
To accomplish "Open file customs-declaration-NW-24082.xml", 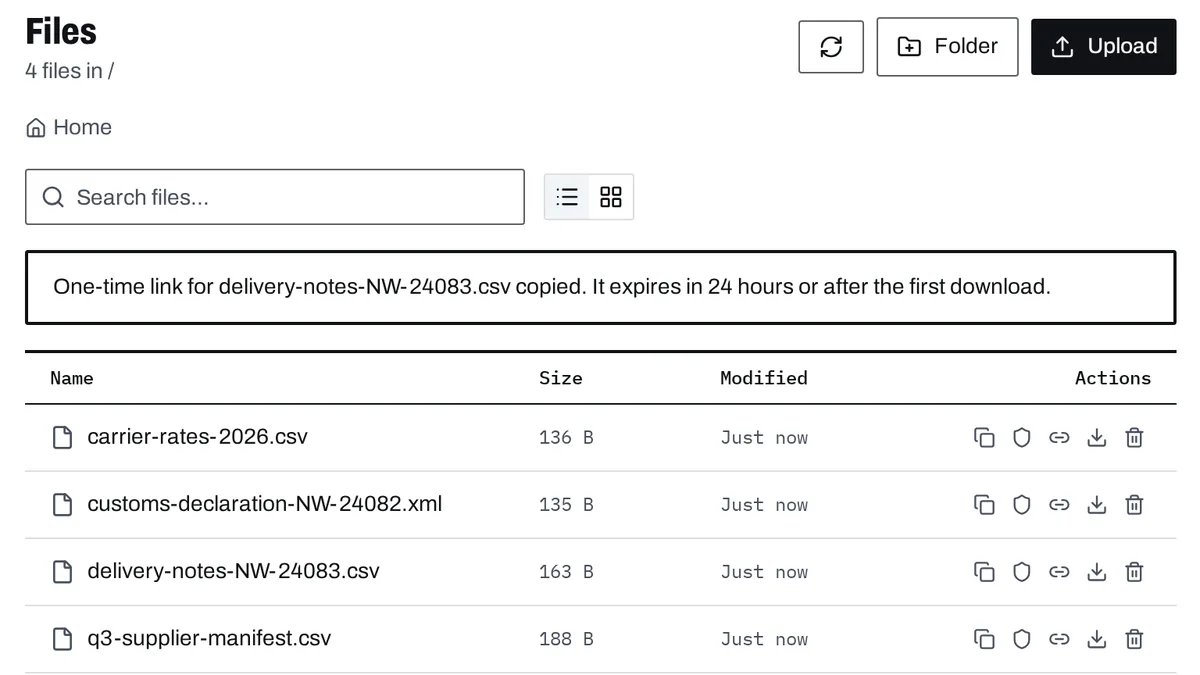I will pos(264,504).
